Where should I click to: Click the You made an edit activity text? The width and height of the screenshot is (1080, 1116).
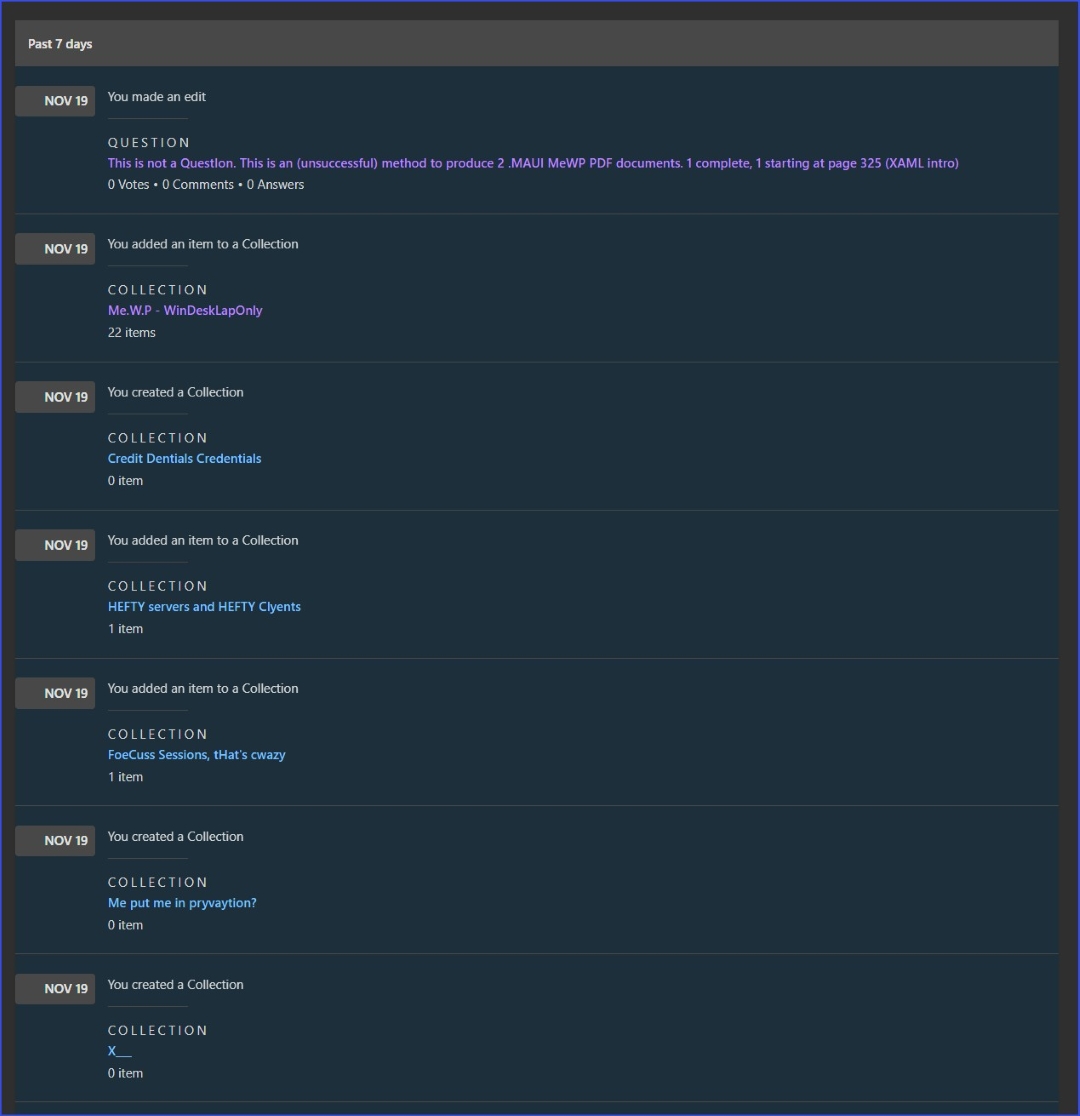(156, 96)
